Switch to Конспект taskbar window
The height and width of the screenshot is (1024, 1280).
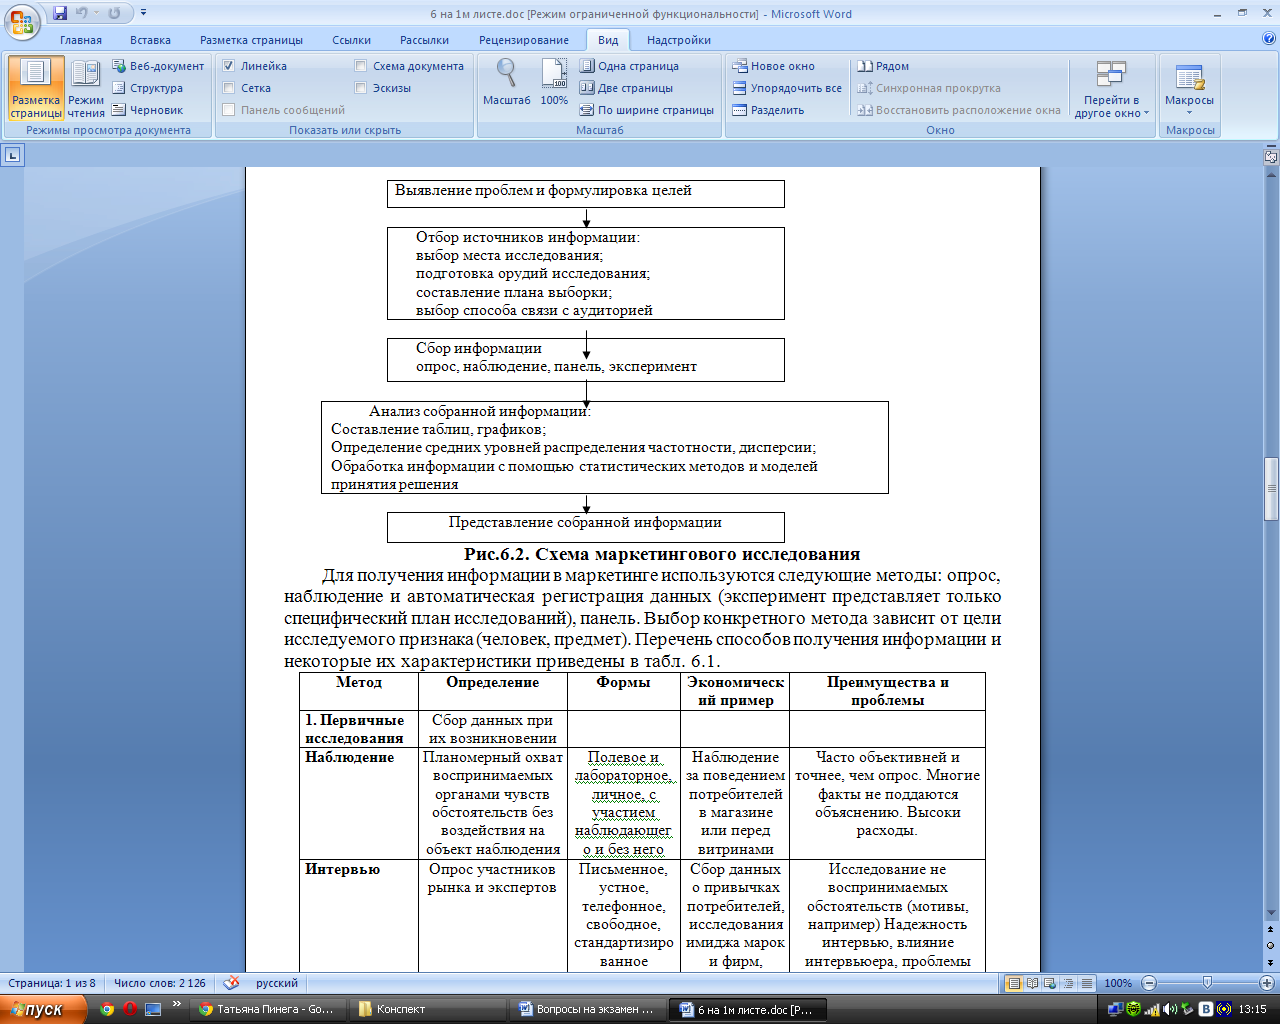pyautogui.click(x=430, y=1009)
